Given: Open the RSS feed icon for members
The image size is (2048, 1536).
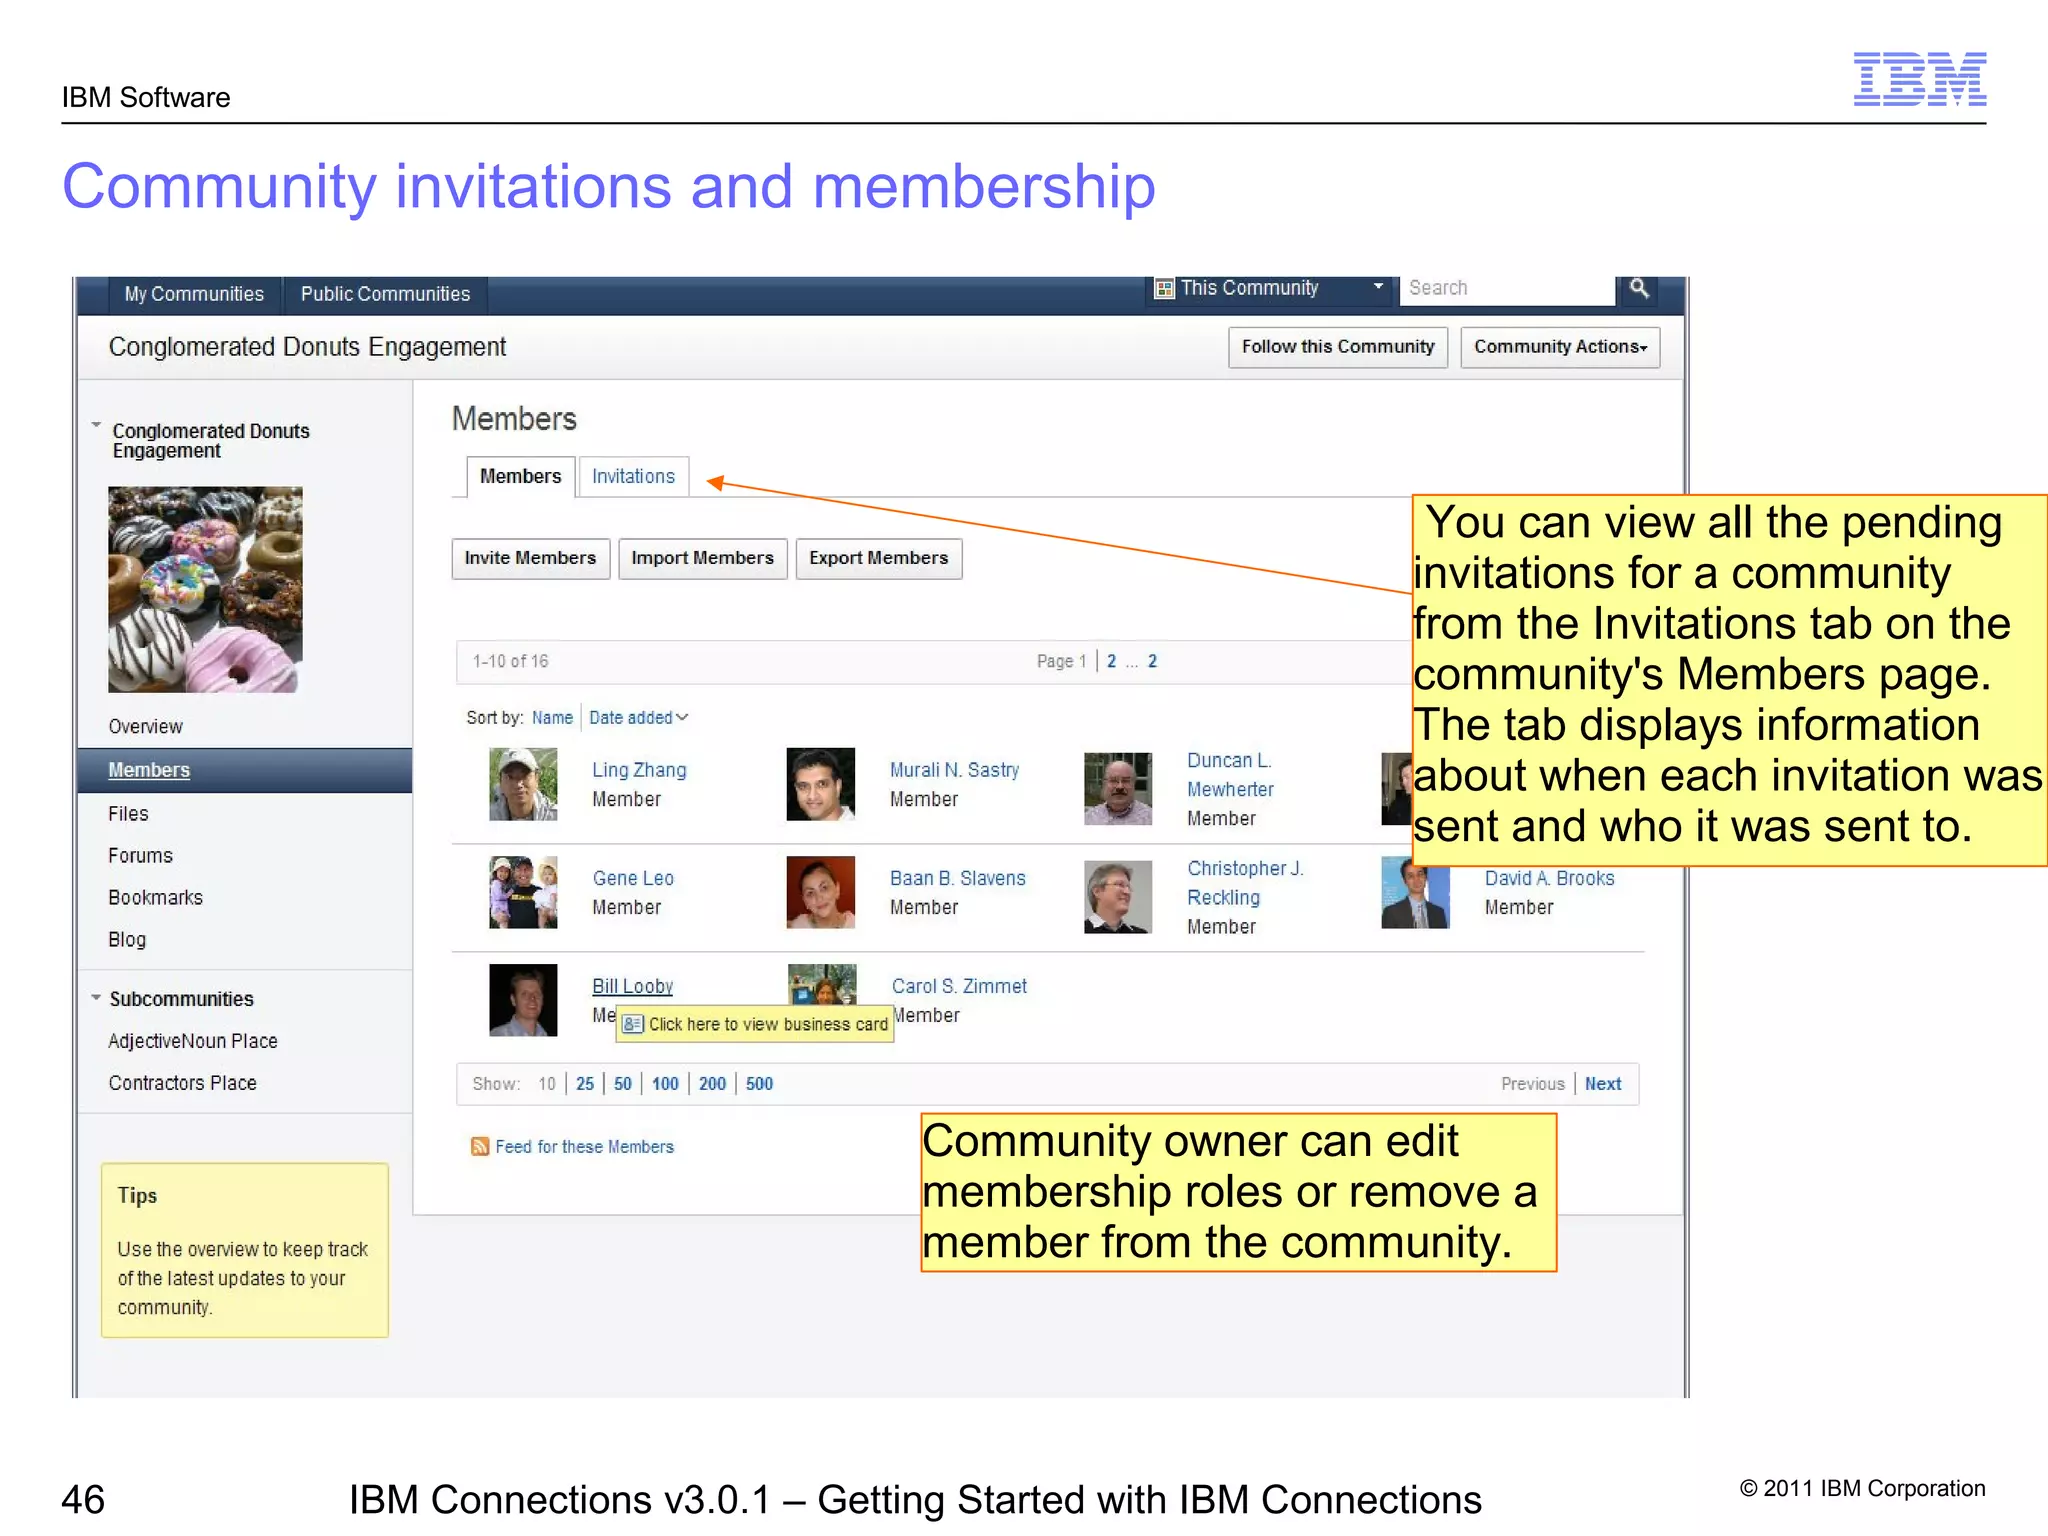Looking at the screenshot, I should [480, 1146].
